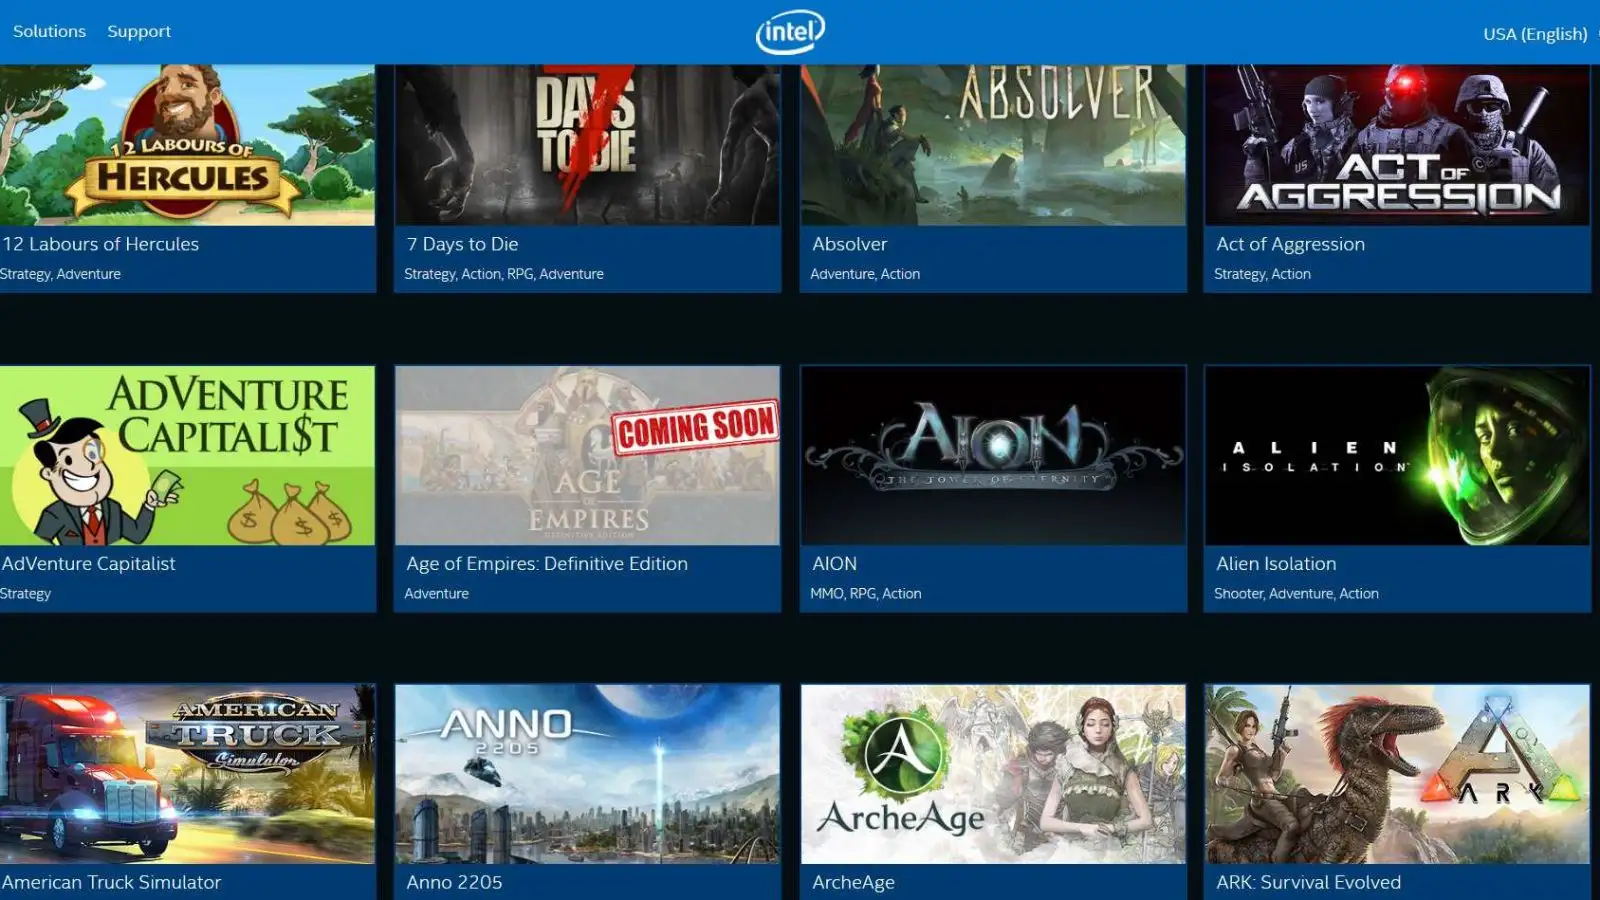The width and height of the screenshot is (1600, 900).
Task: Open the Alien Isolation game tile
Action: point(1396,455)
